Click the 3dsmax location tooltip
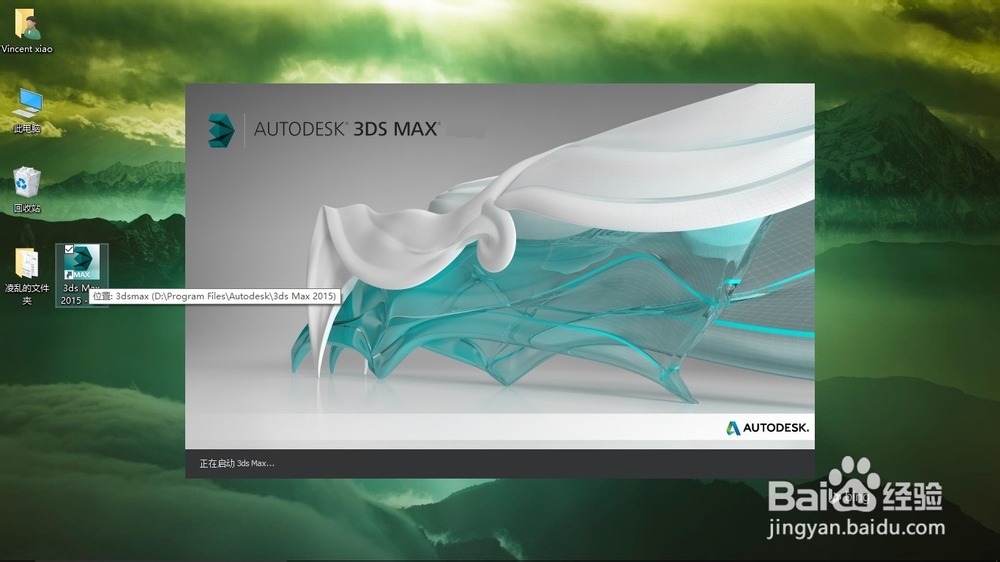 coord(214,296)
